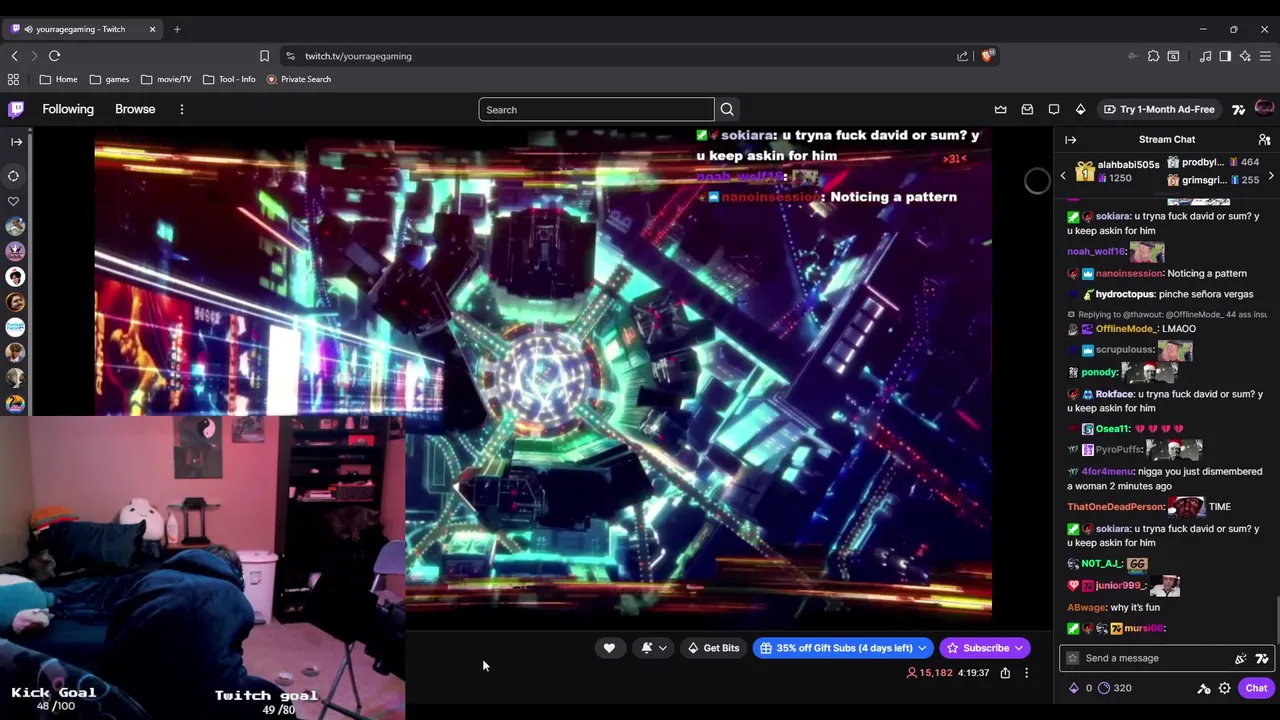Open Private Search bookmark
Viewport: 1280px width, 720px height.
pyautogui.click(x=299, y=79)
